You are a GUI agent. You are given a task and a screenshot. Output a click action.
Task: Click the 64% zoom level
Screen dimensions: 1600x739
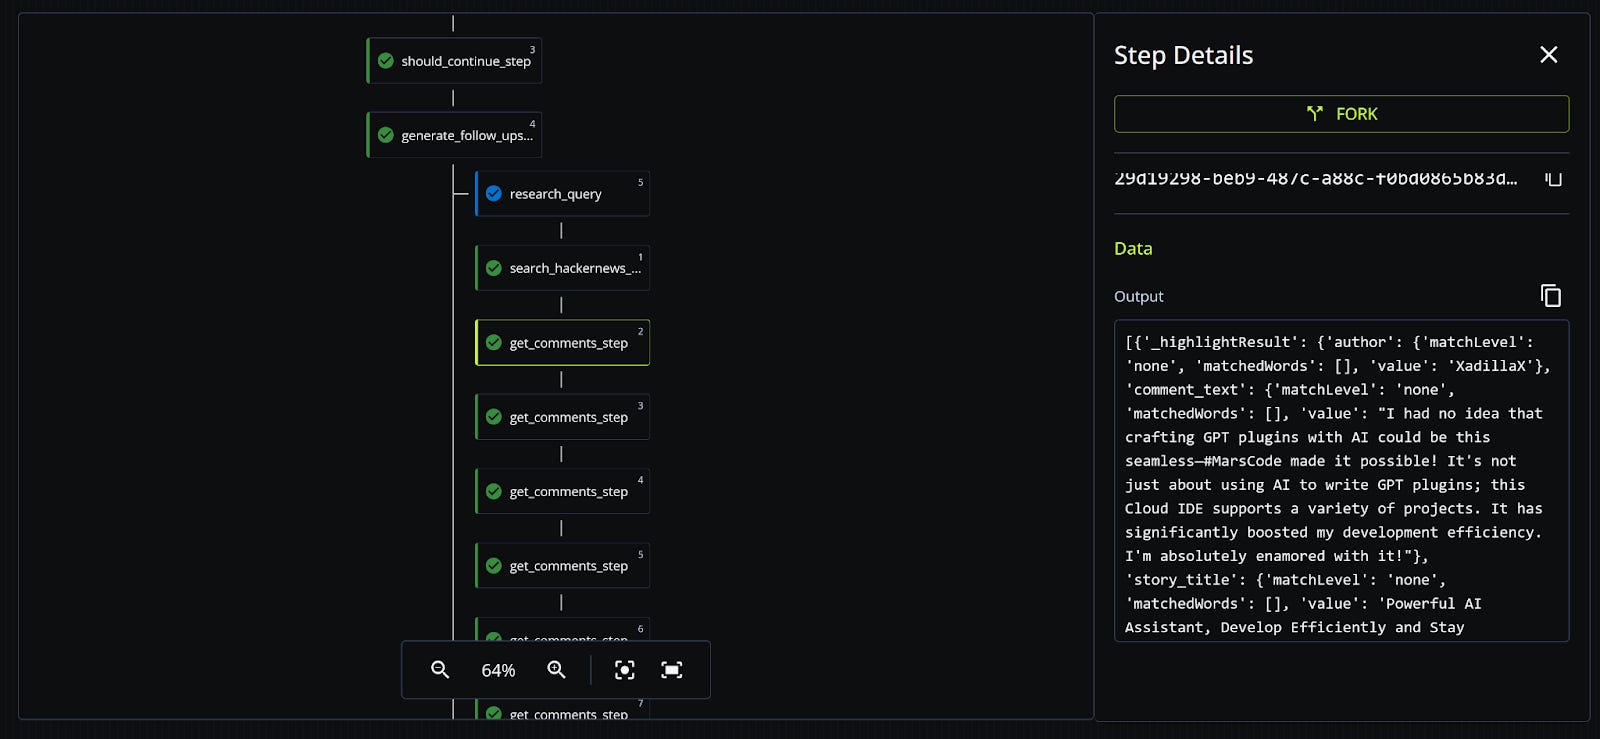[498, 671]
